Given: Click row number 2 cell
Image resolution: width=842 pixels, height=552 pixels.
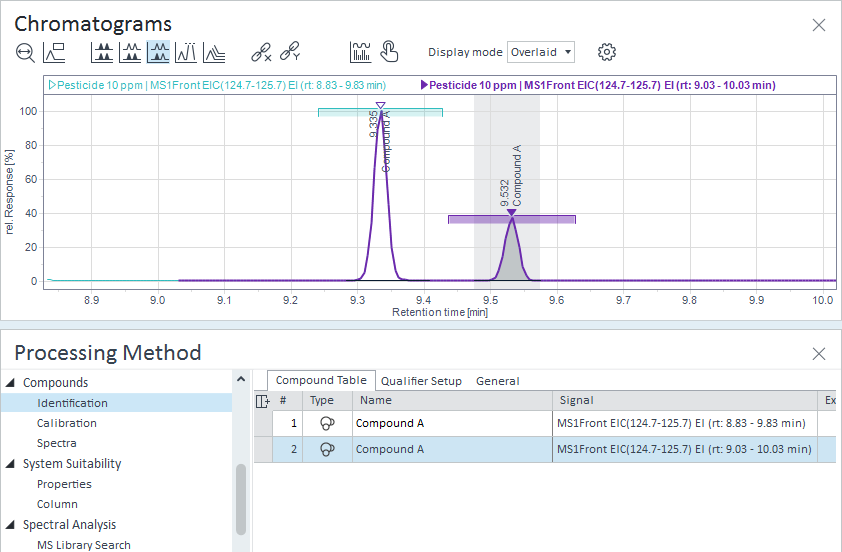Looking at the screenshot, I should 287,449.
